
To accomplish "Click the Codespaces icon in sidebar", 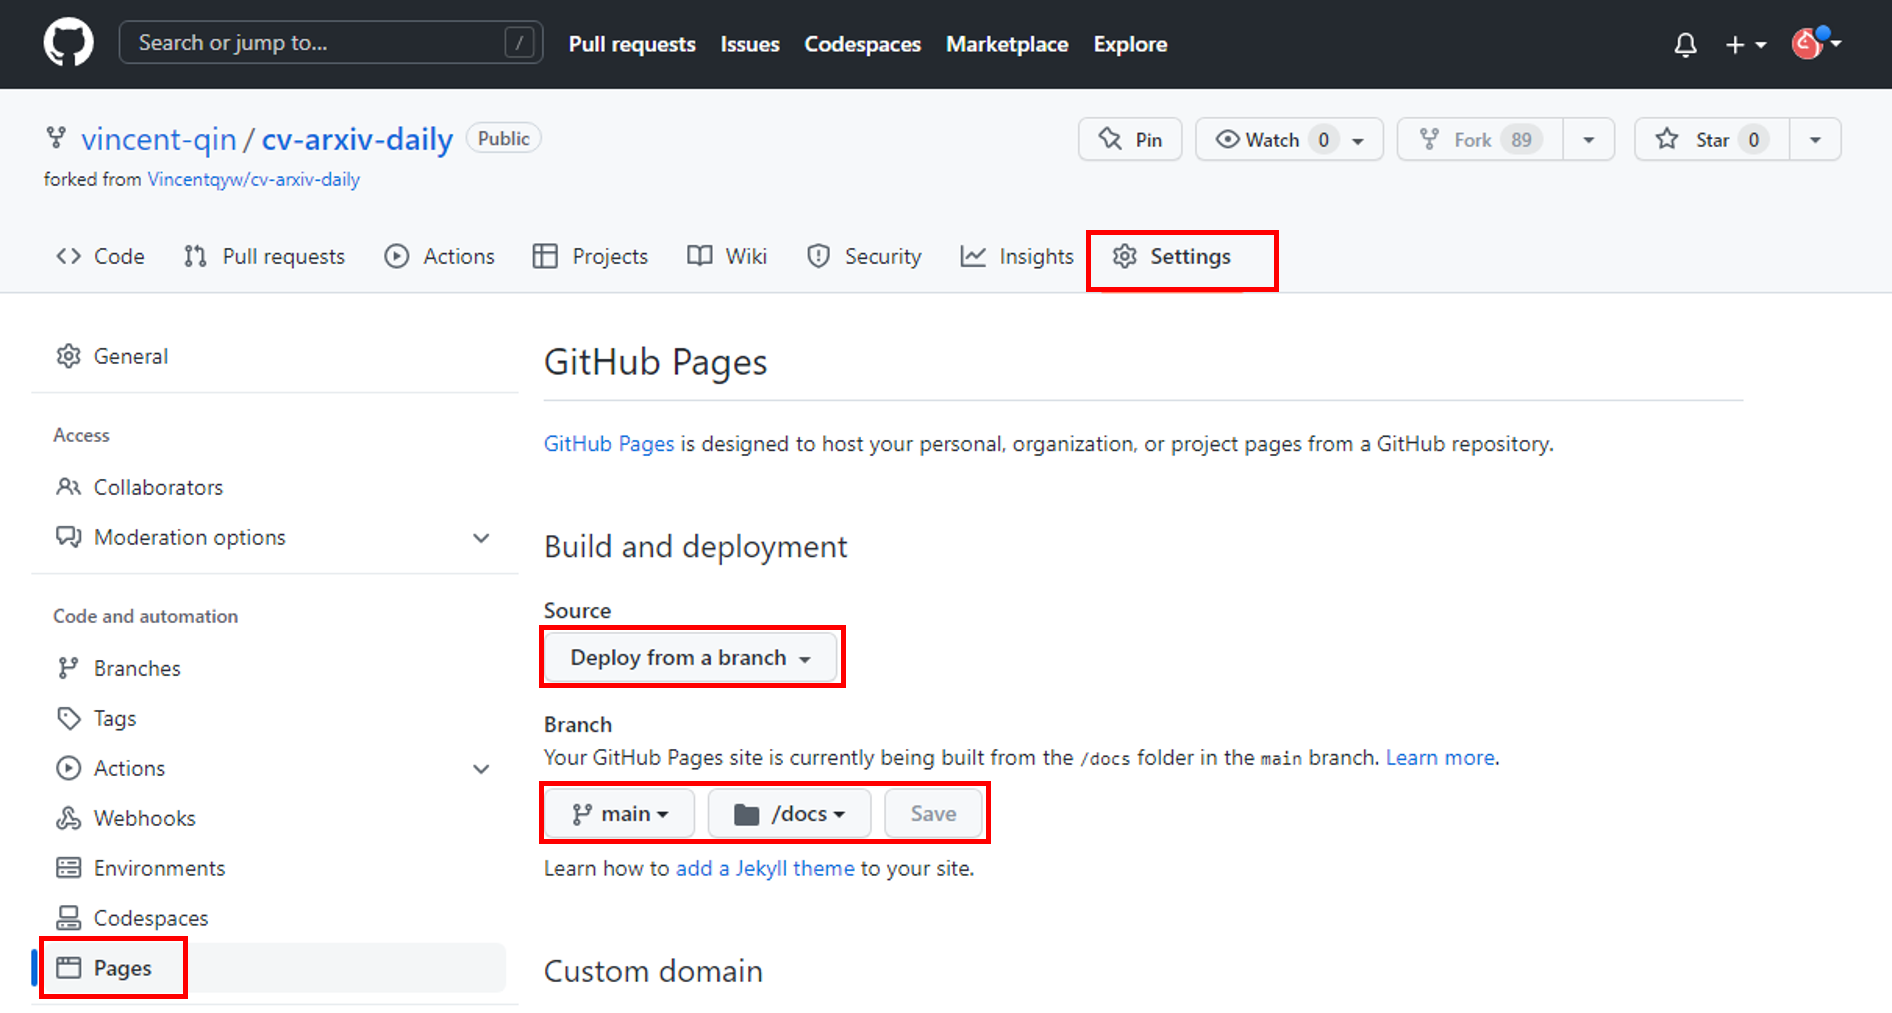I will pos(68,918).
